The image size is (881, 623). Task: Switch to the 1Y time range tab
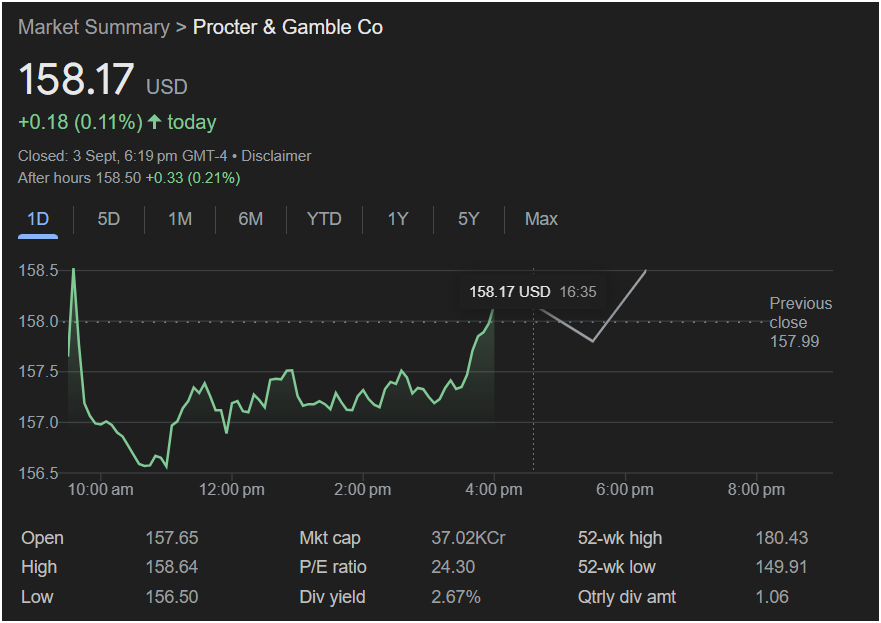pyautogui.click(x=398, y=219)
